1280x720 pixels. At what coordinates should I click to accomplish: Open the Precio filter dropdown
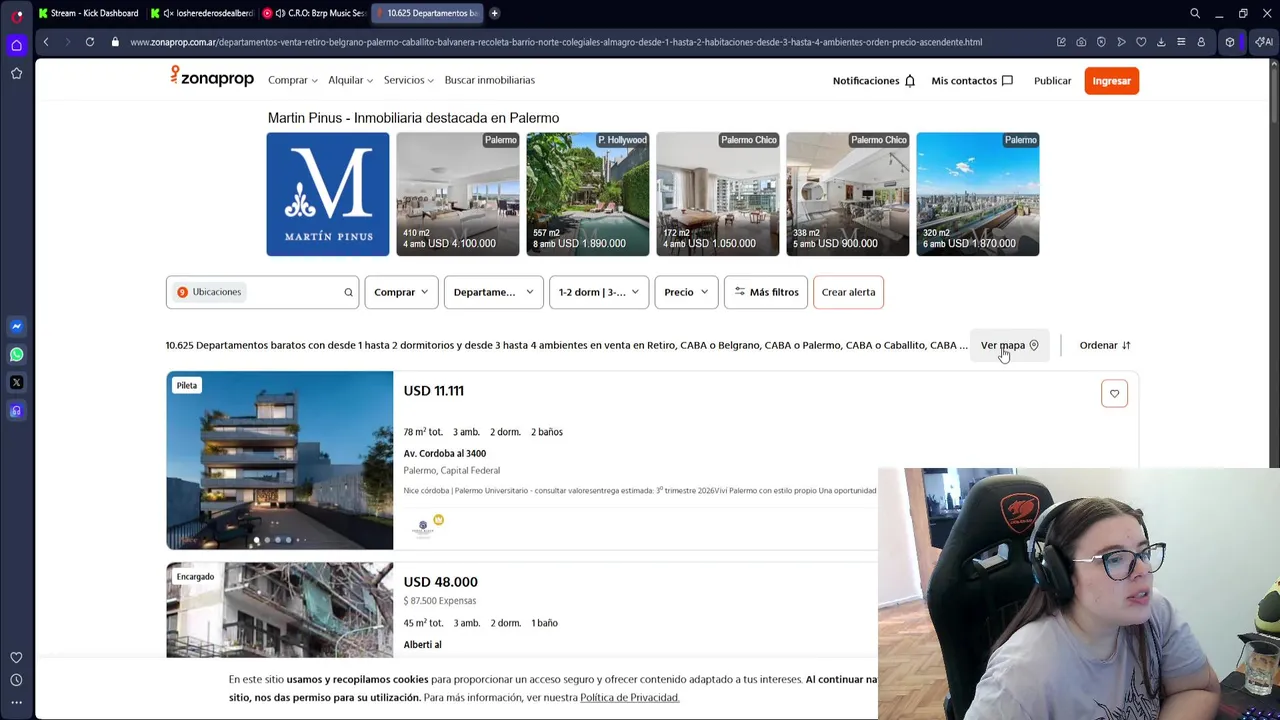[686, 292]
